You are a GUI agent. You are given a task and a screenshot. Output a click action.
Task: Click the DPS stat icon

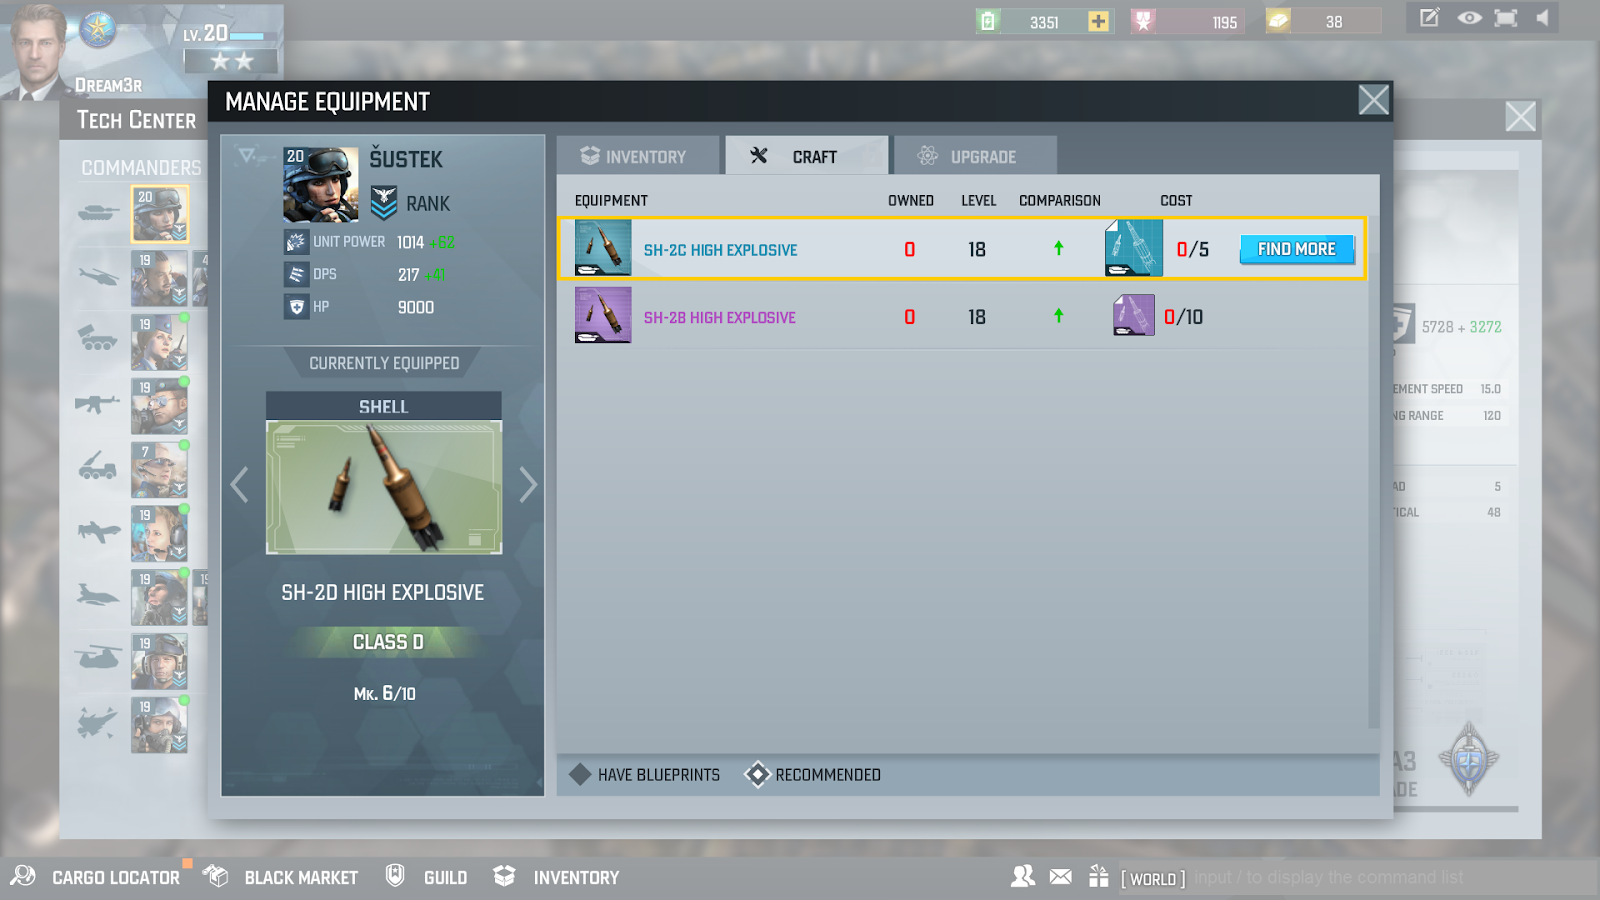pyautogui.click(x=296, y=274)
